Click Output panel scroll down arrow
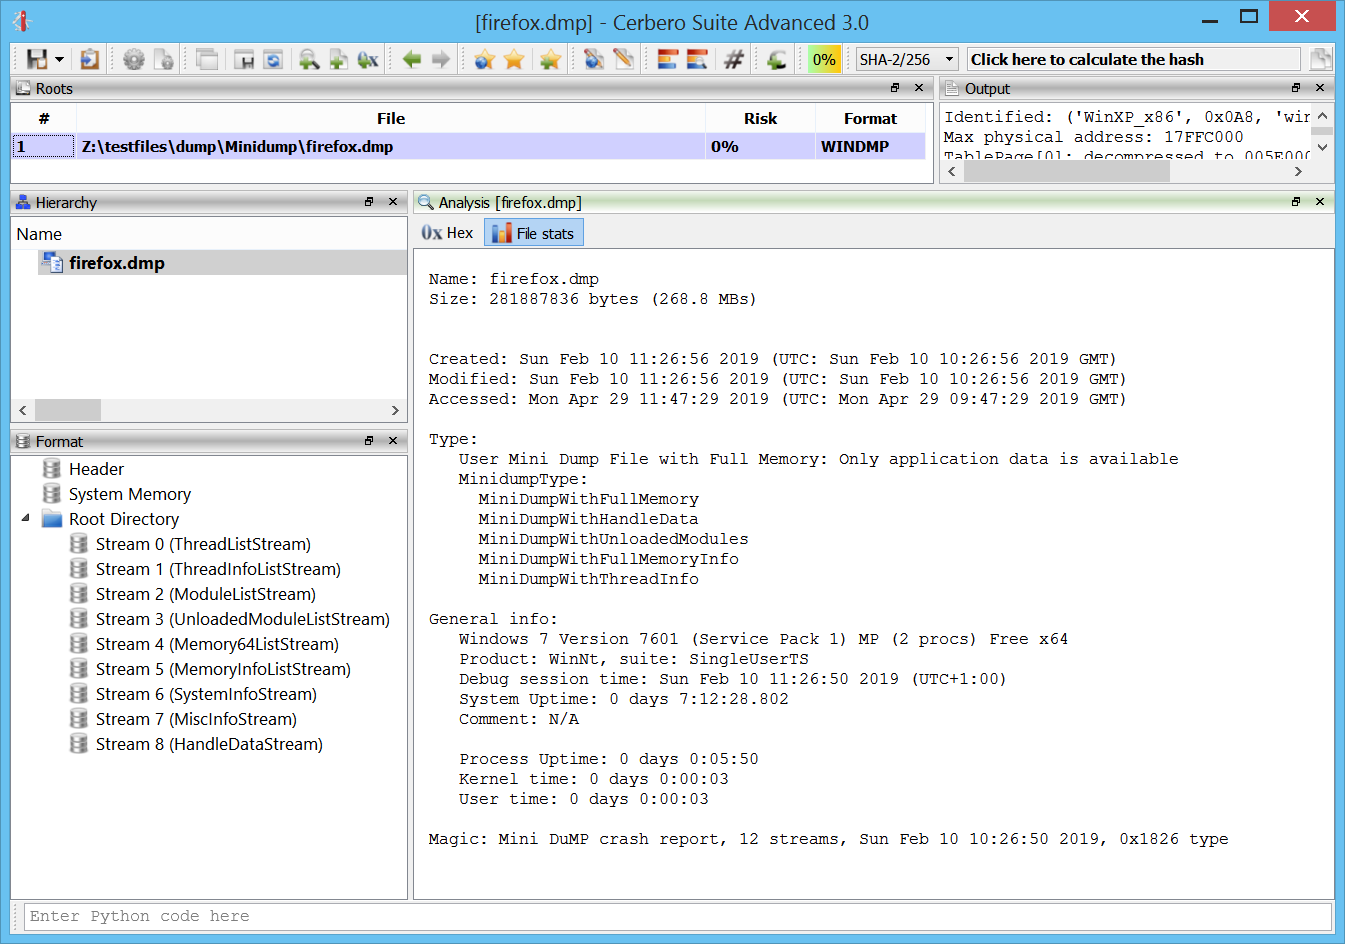Image resolution: width=1345 pixels, height=944 pixels. coord(1322,147)
